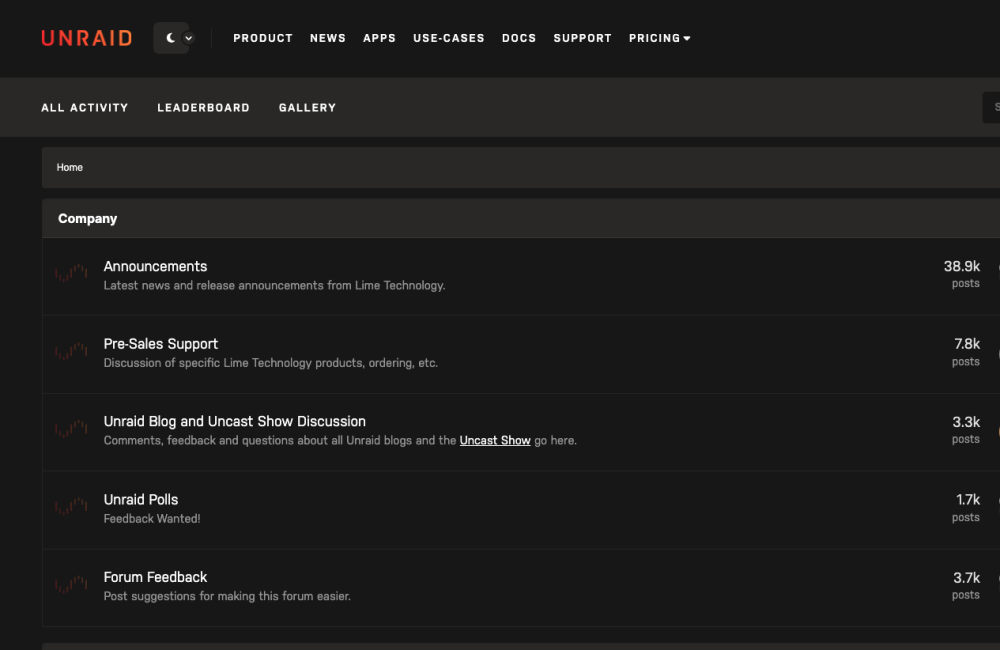Open the Docs link
The image size is (1000, 650).
519,38
